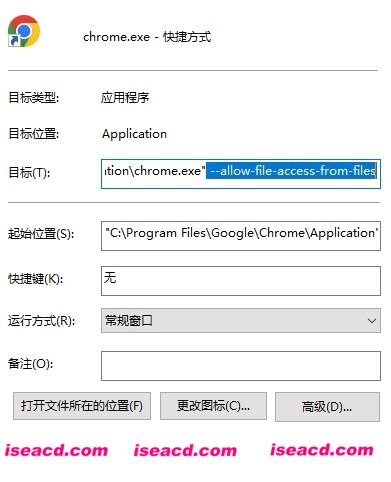Click the 备注(O) label

tap(30, 364)
